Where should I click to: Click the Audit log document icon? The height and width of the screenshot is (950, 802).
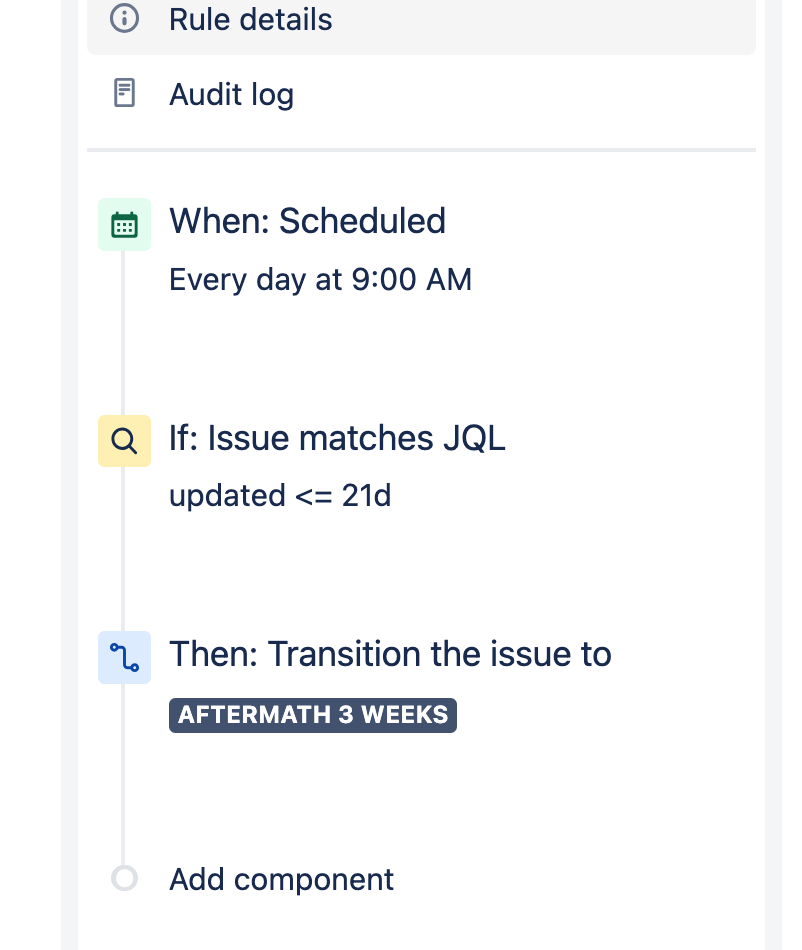(x=123, y=92)
